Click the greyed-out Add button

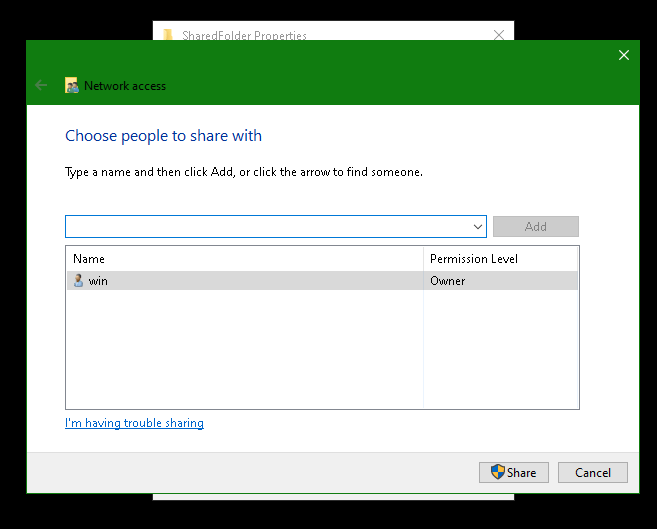[x=535, y=227]
